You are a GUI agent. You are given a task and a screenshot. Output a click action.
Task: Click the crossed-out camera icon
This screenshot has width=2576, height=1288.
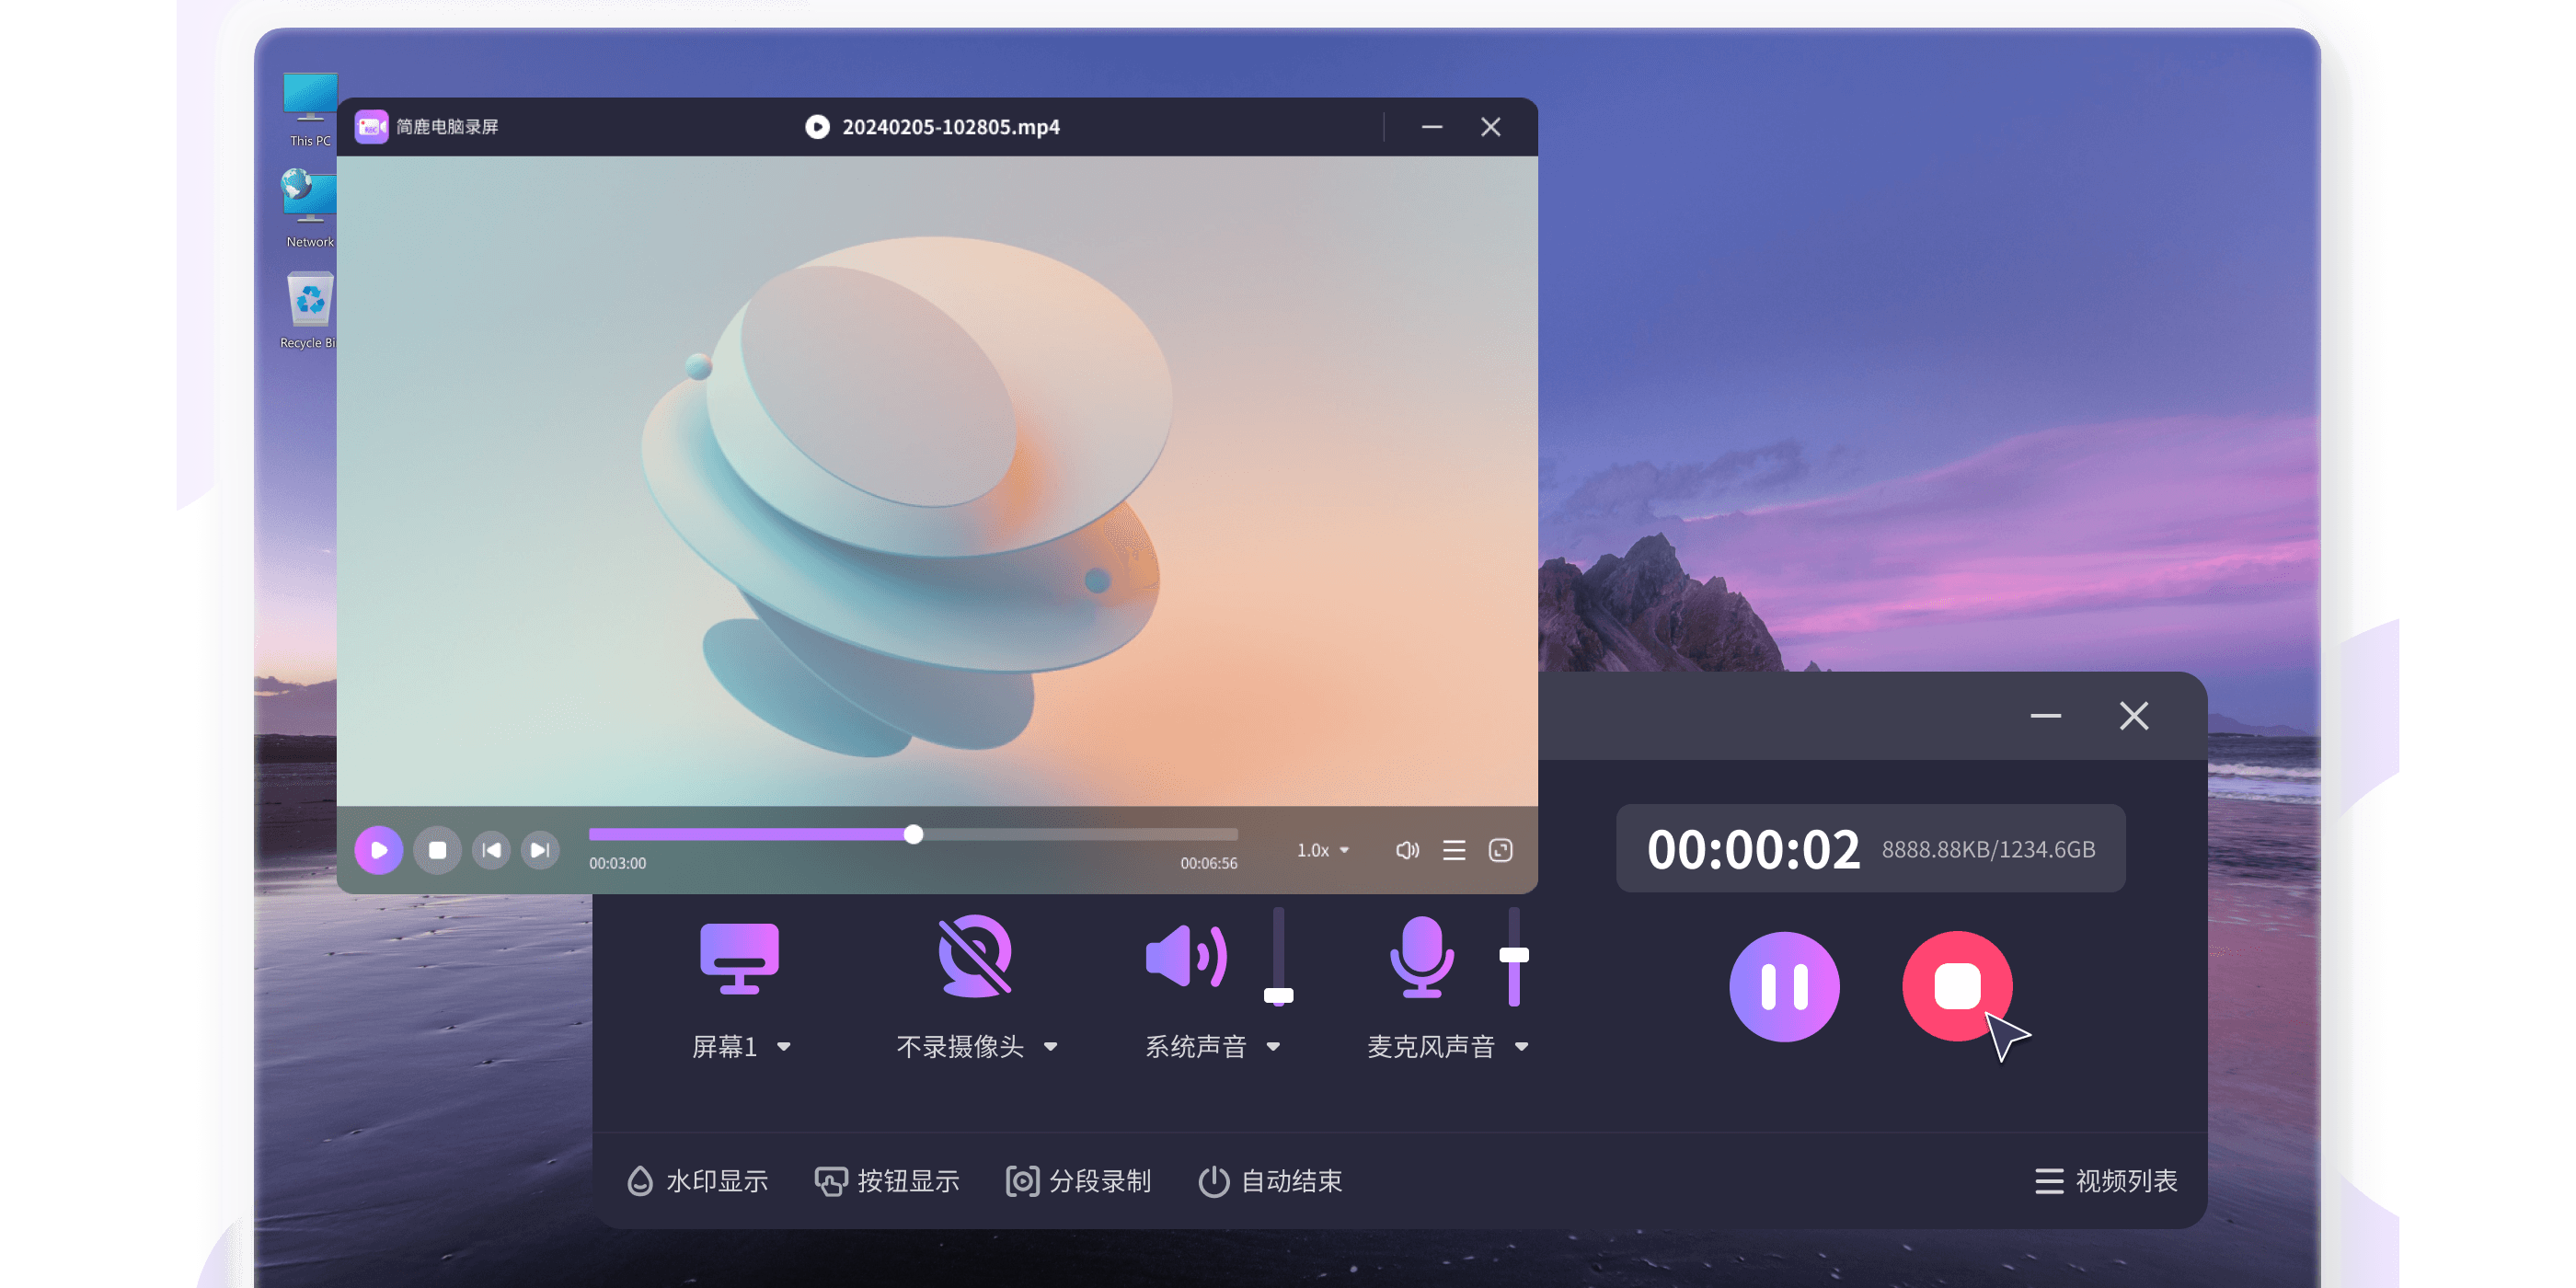[974, 956]
